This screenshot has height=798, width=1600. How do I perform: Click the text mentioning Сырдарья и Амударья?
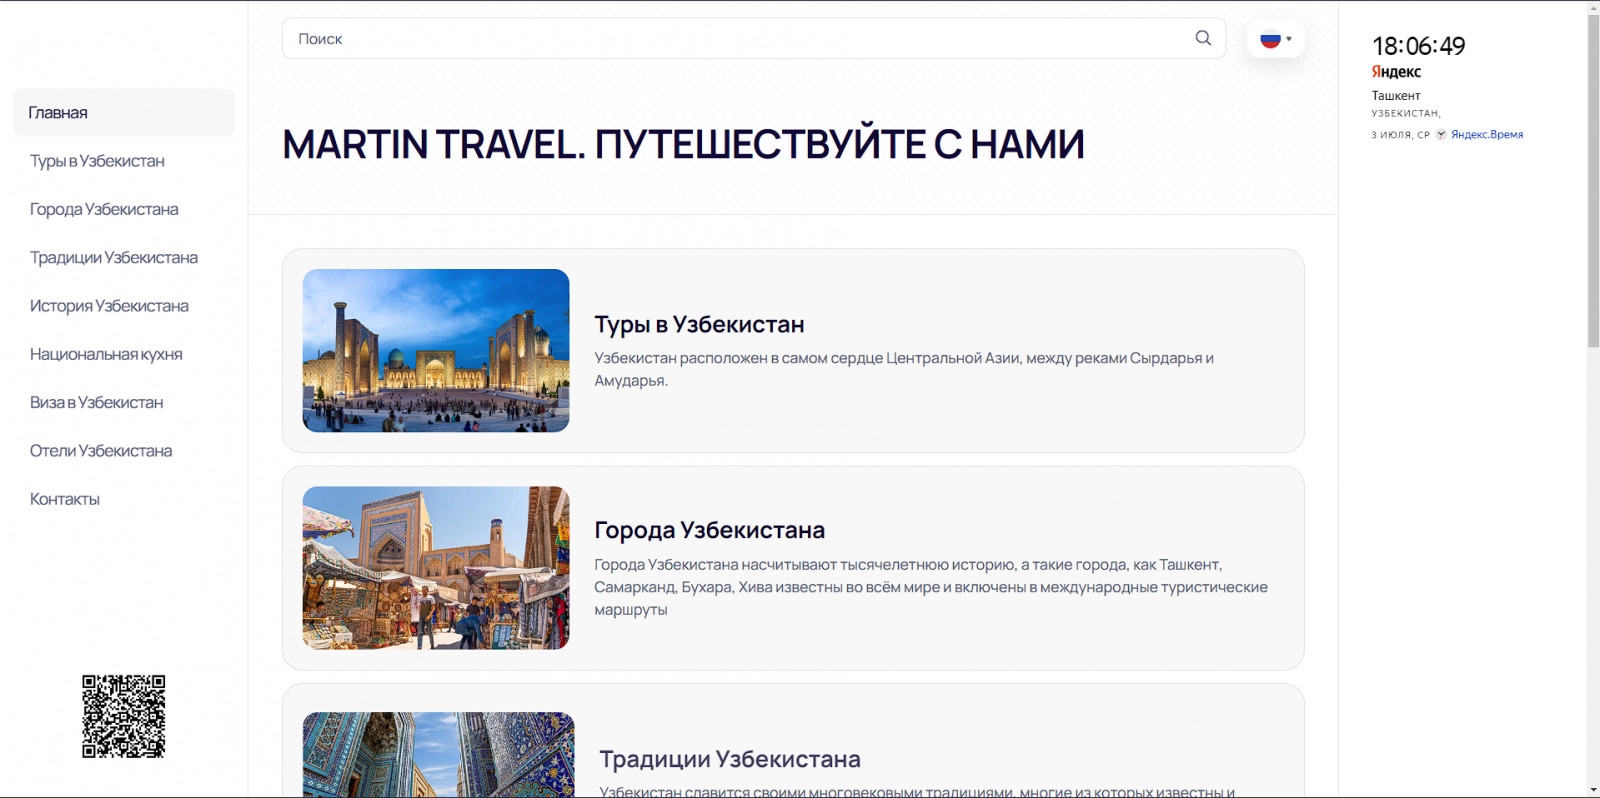pyautogui.click(x=904, y=369)
